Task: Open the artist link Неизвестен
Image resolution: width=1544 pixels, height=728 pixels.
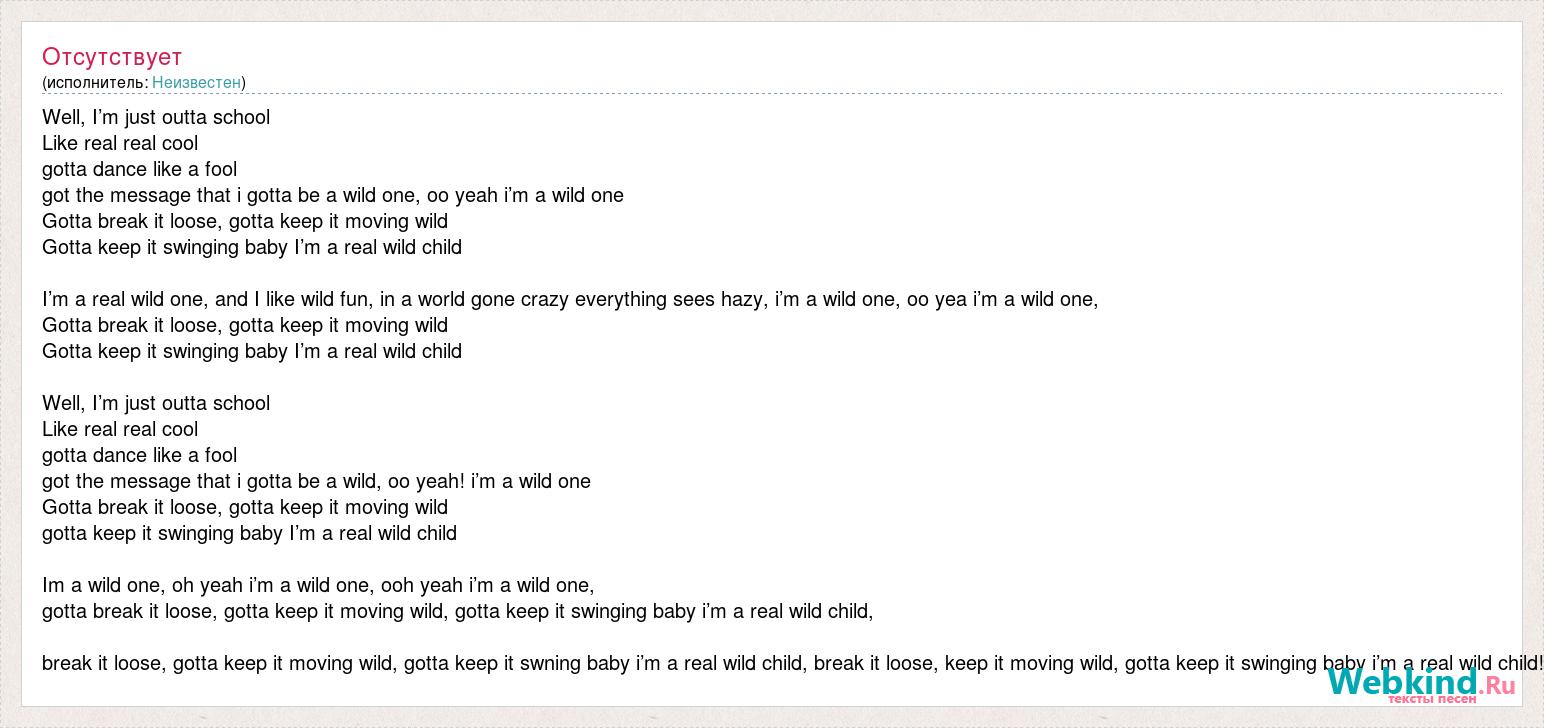Action: [196, 82]
